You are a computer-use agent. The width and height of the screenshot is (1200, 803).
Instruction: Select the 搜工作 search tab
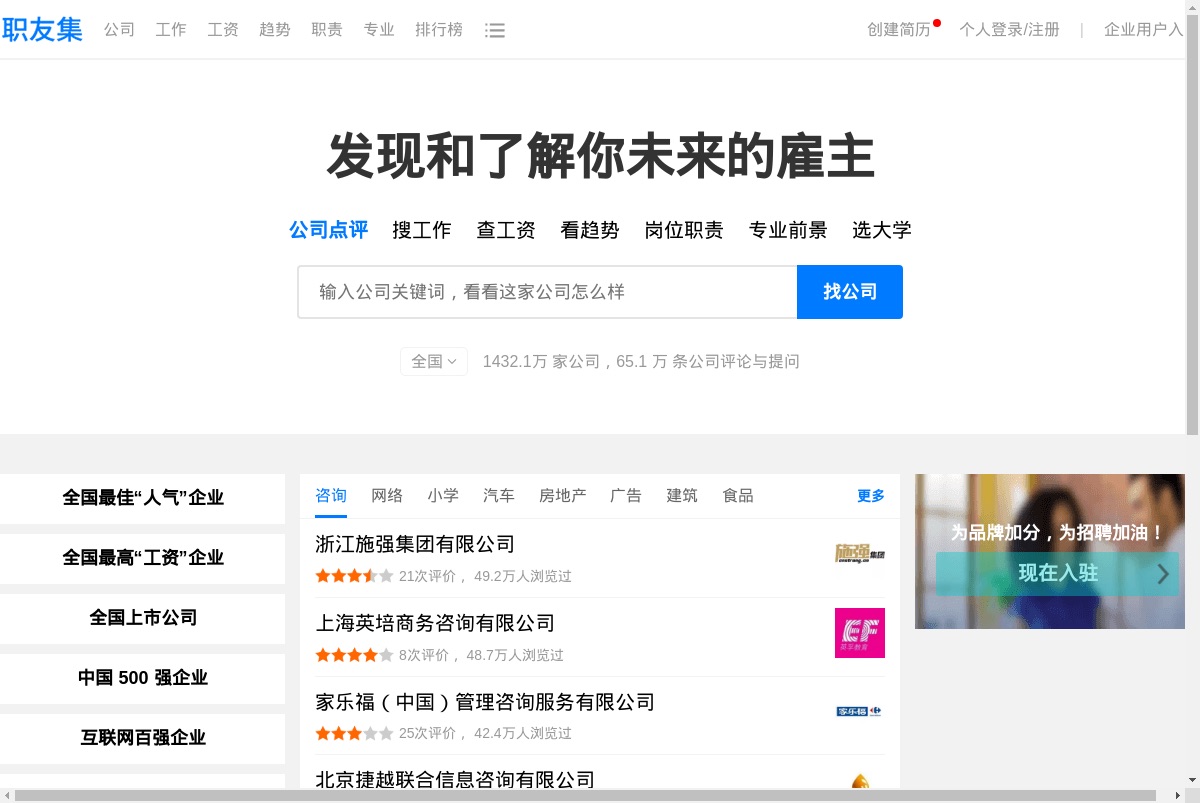[x=422, y=230]
